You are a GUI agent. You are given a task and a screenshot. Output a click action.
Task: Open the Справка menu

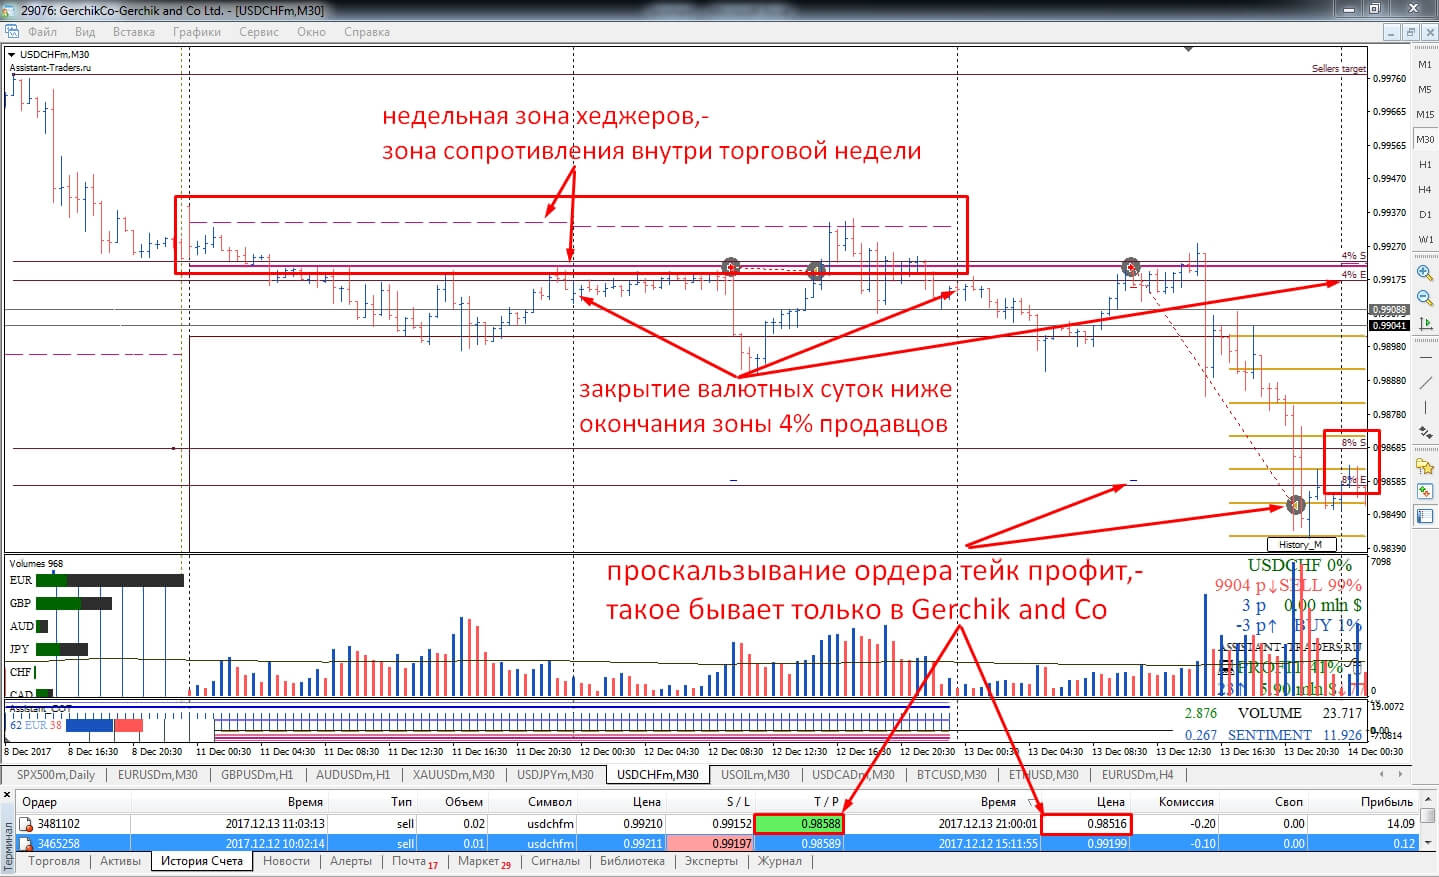click(x=367, y=32)
